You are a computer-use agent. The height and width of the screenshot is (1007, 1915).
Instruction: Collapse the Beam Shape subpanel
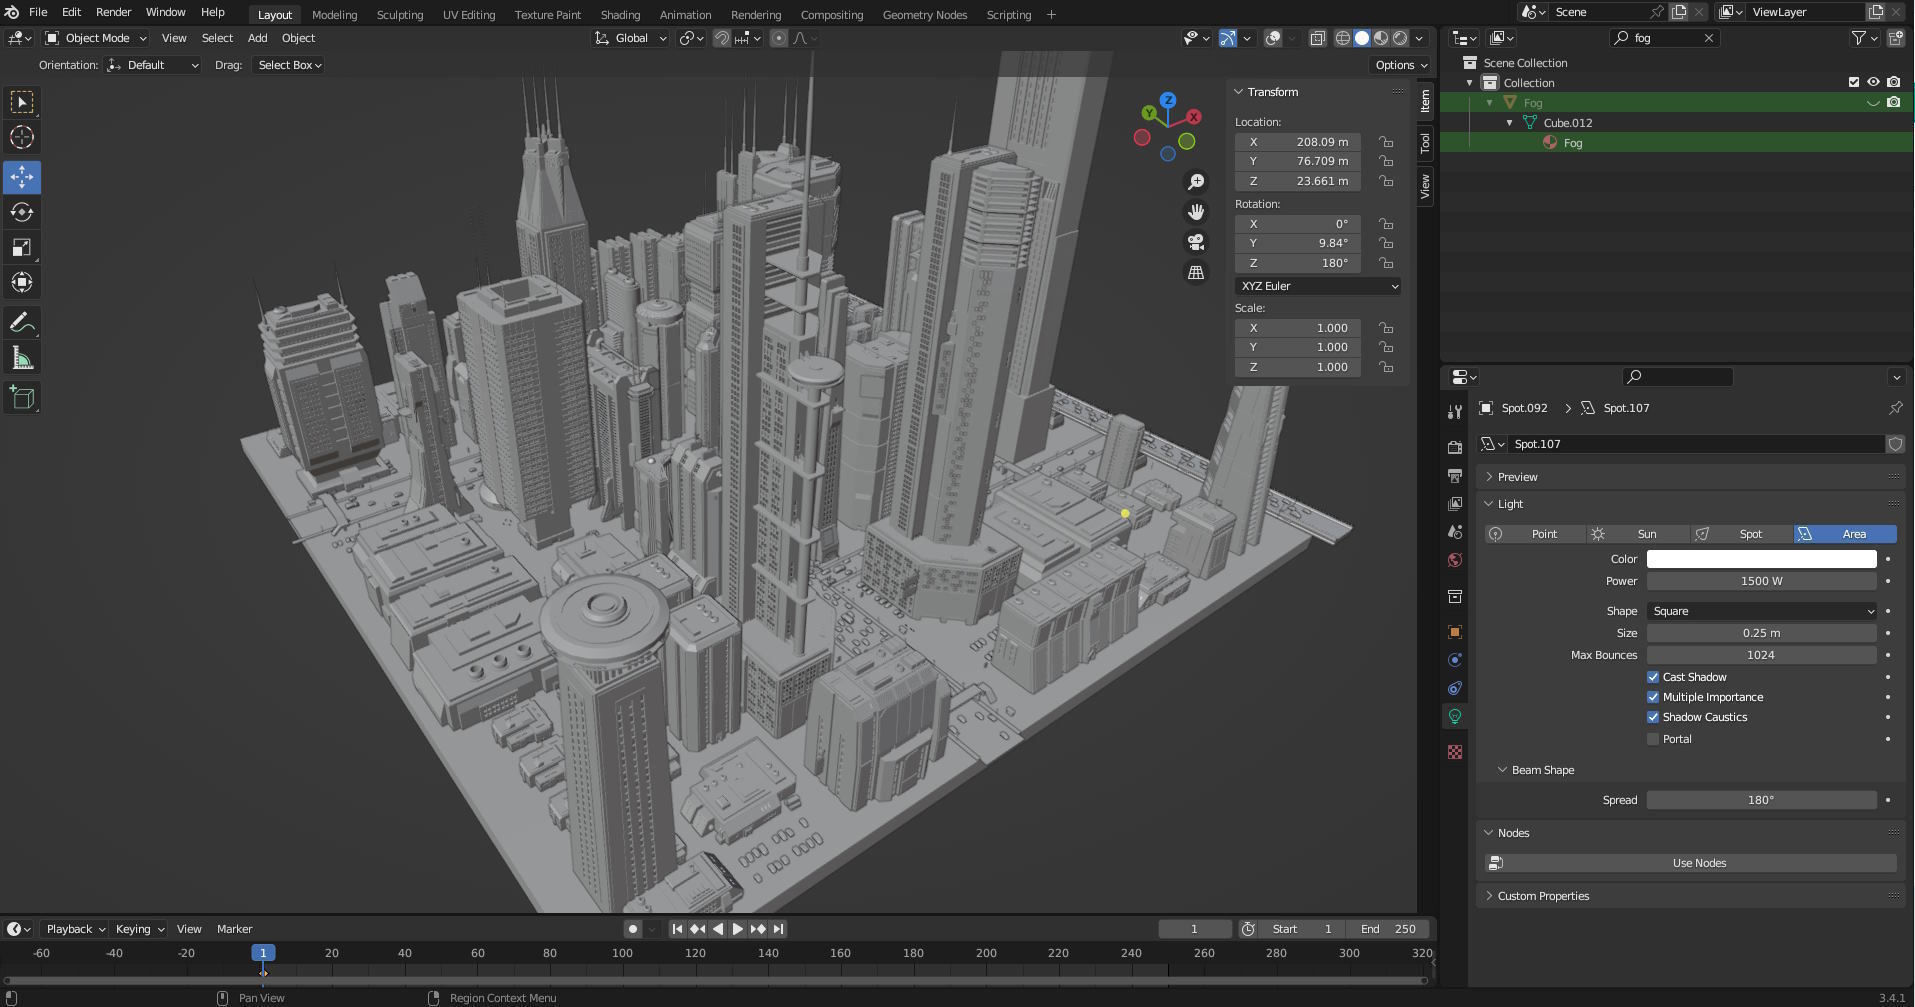tap(1542, 770)
